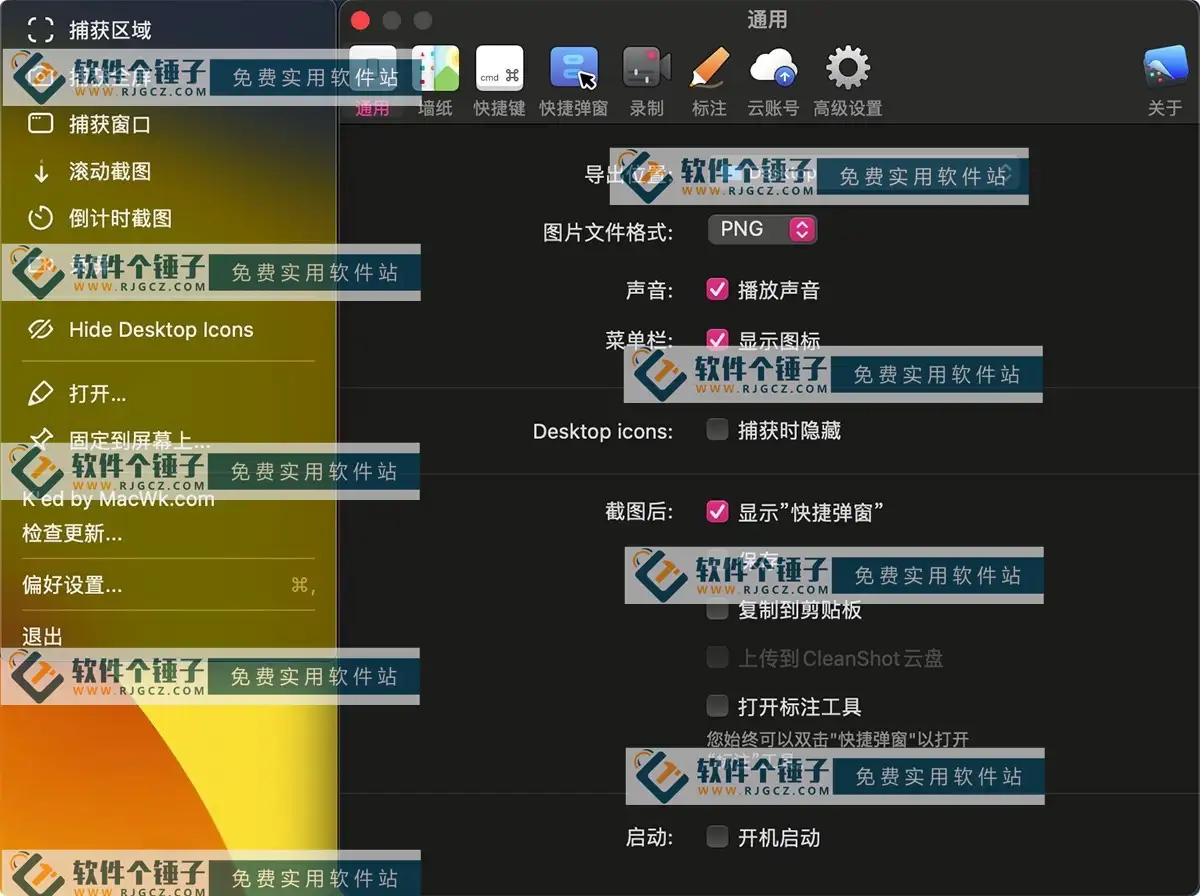Uncheck the 播放声音 play sound checkbox
This screenshot has height=896, width=1200.
717,290
